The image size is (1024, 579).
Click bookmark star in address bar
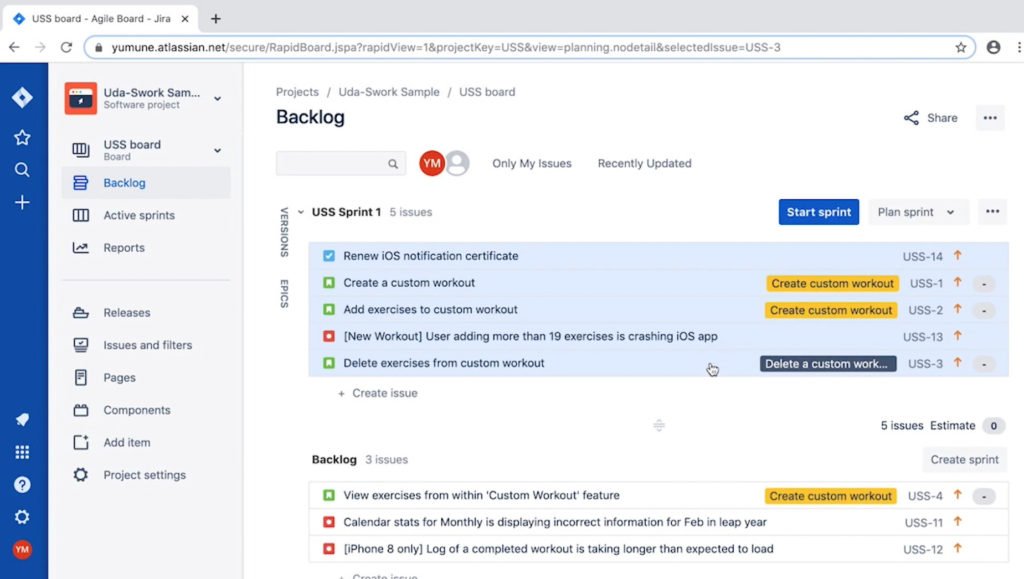click(x=961, y=47)
